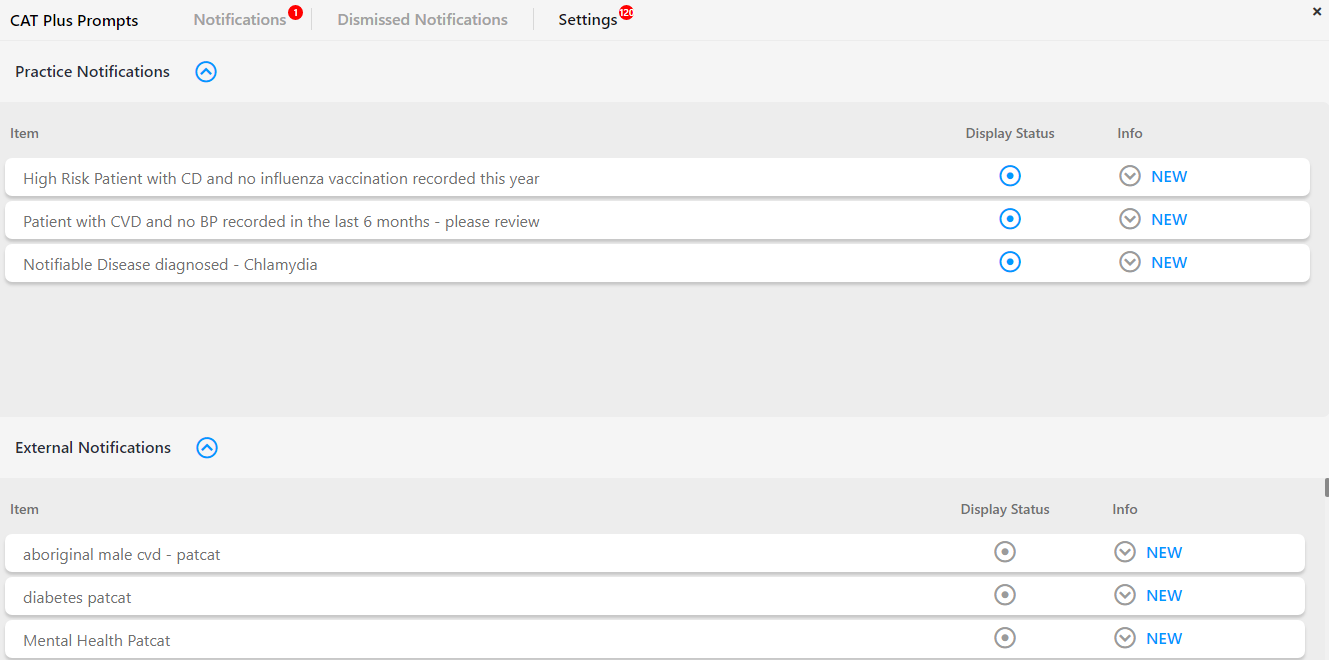Expand info for influenza vaccination prompt
Viewport: 1329px width, 660px height.
[1130, 176]
